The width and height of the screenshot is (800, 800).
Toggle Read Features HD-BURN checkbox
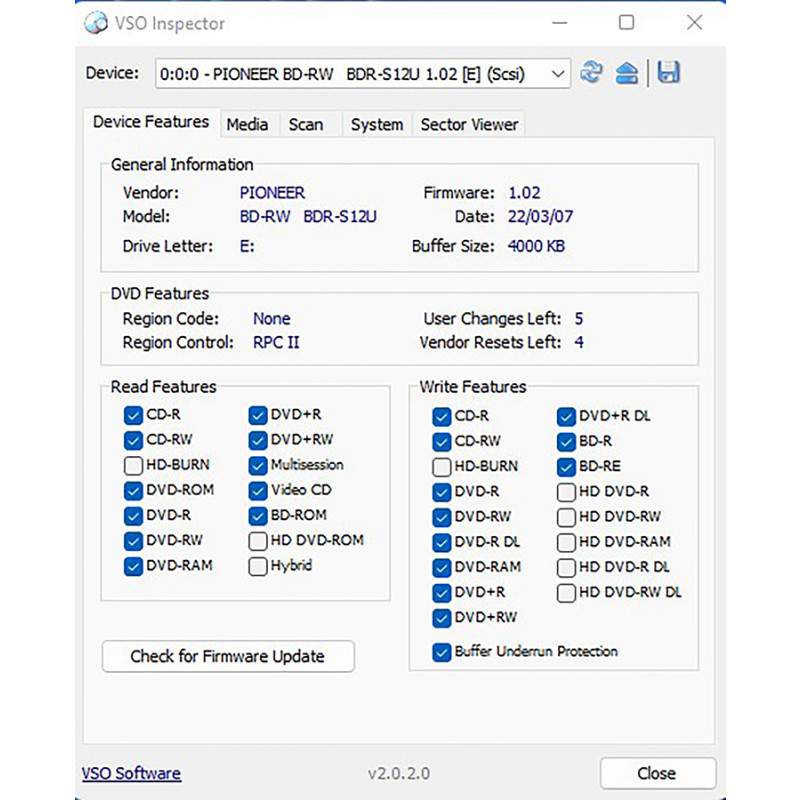pyautogui.click(x=133, y=465)
